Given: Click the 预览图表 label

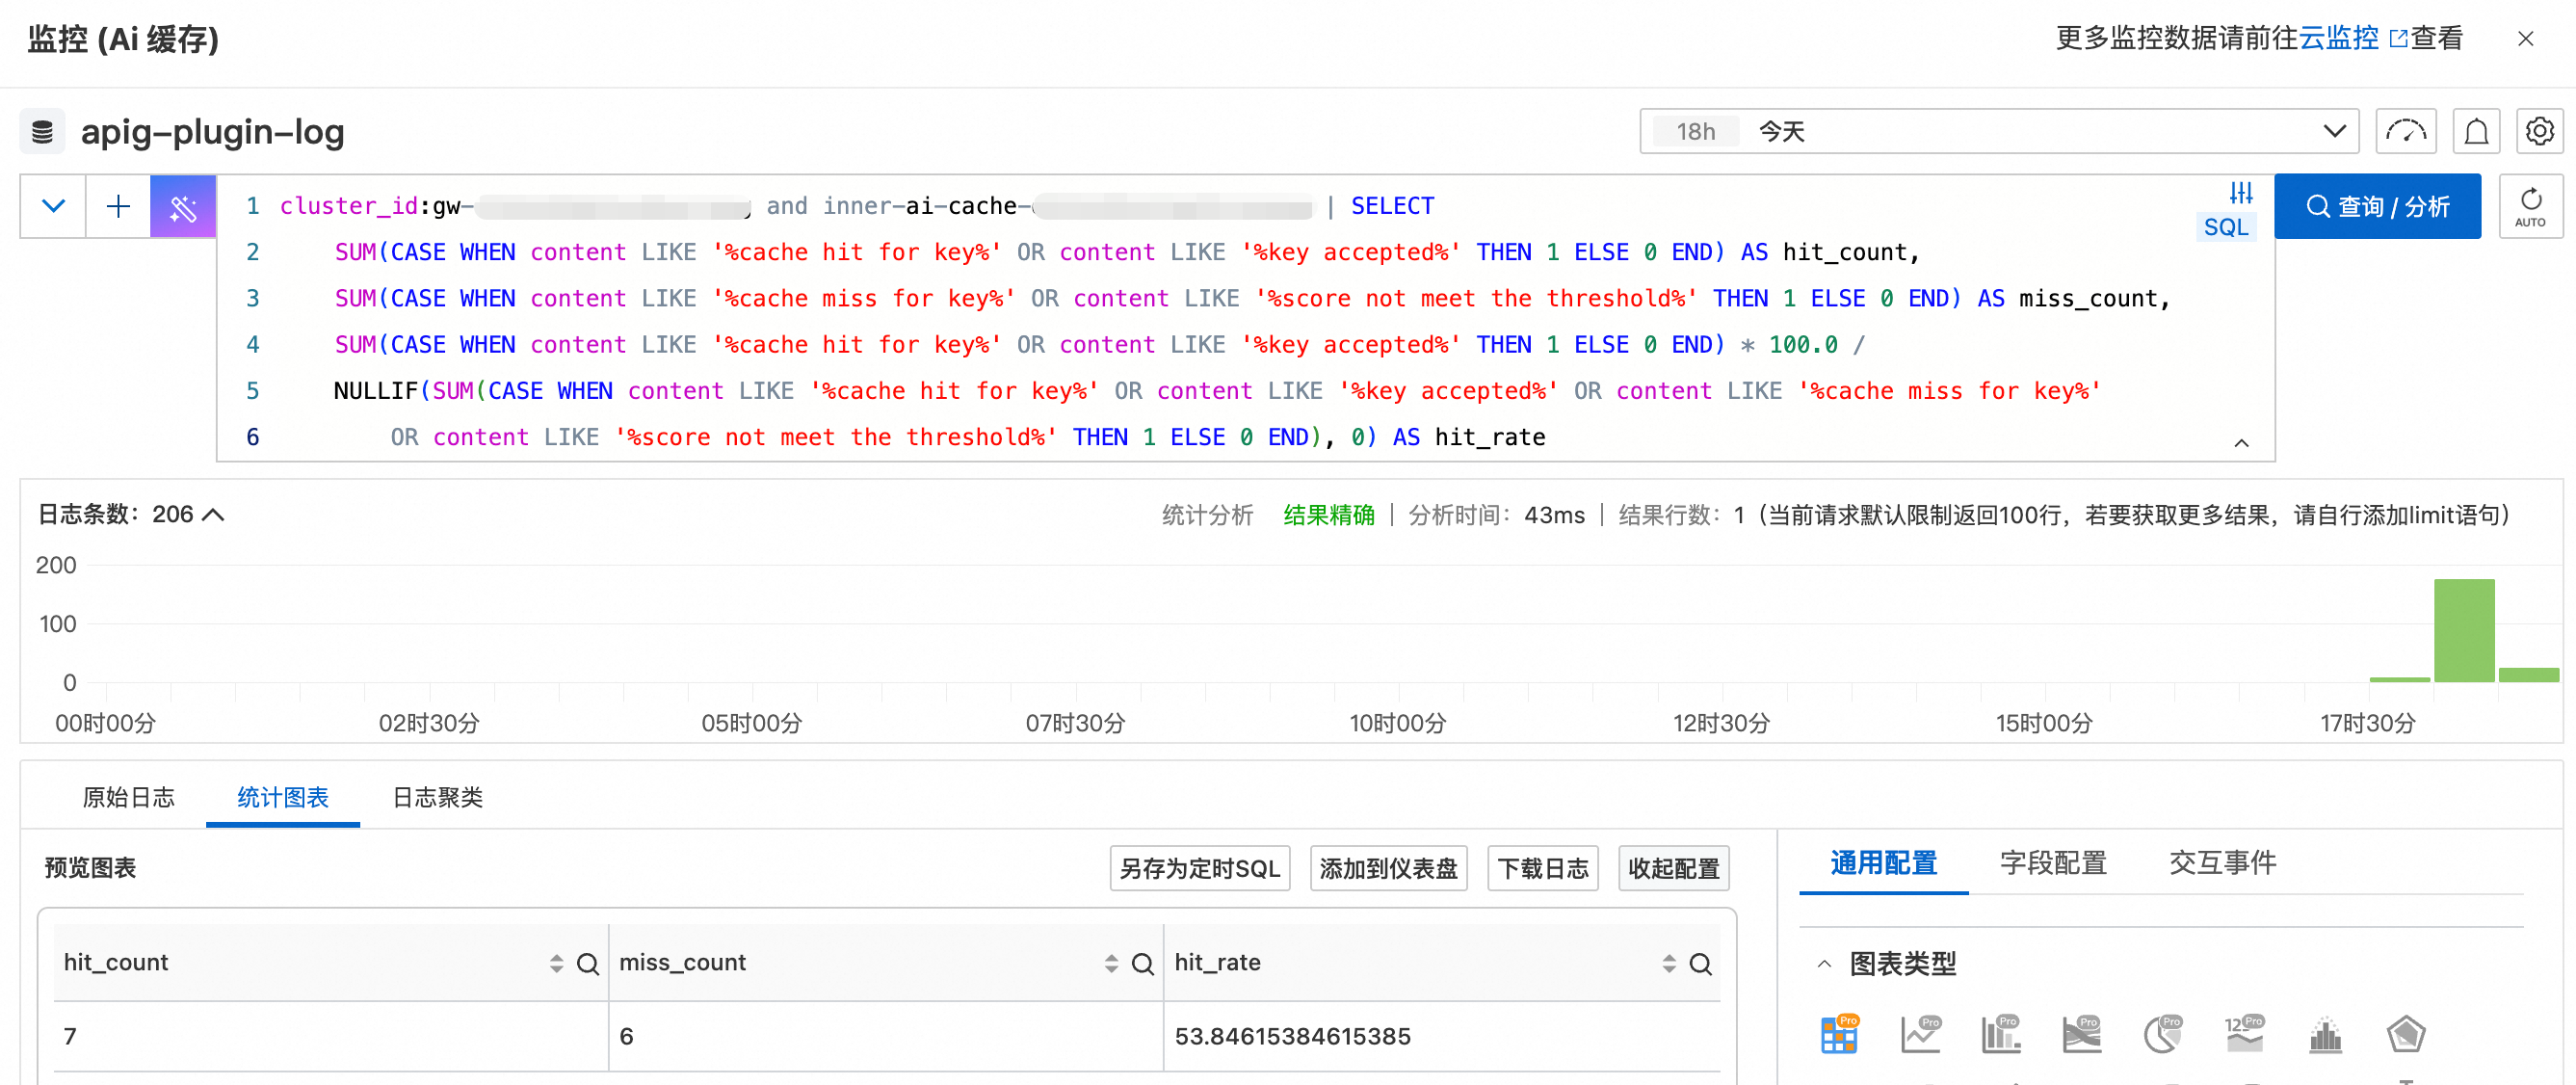Looking at the screenshot, I should click(x=90, y=868).
